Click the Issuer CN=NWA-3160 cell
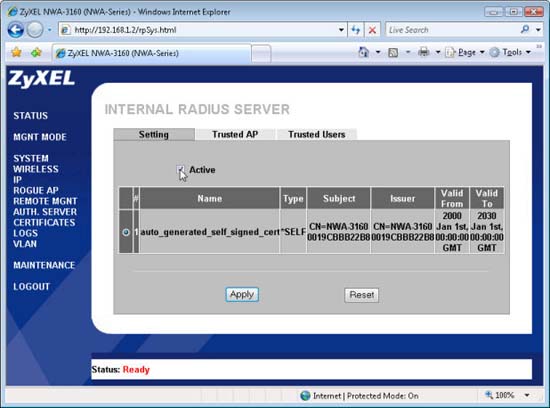This screenshot has height=408, width=550. pyautogui.click(x=403, y=232)
